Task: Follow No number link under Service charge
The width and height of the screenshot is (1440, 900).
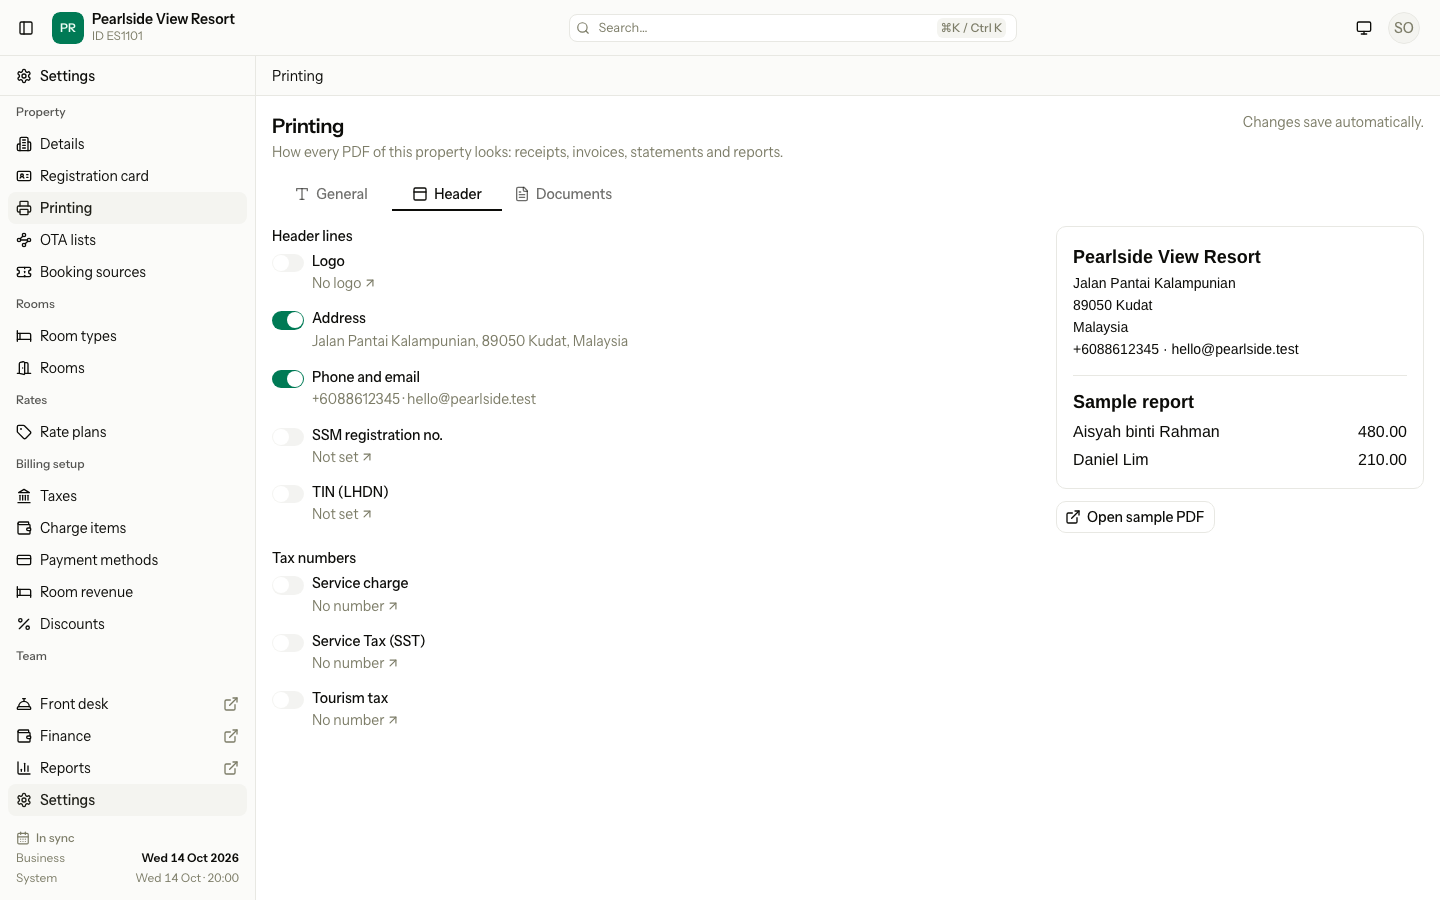Action: point(355,606)
